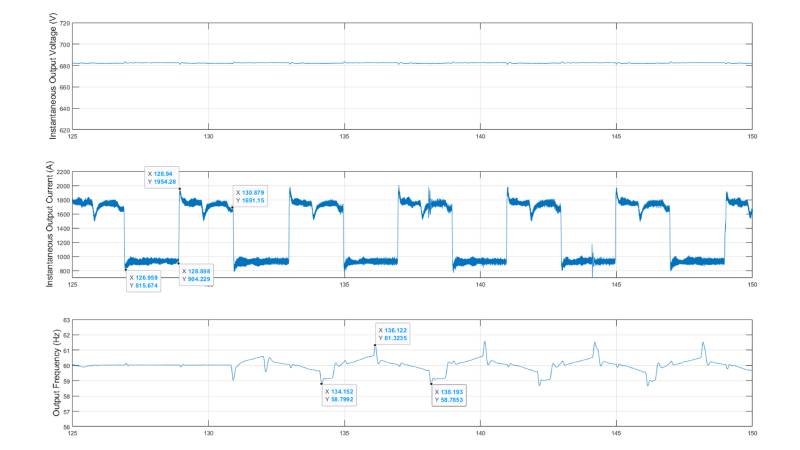Click the 145 x-axis tick under the current plot

(x=616, y=285)
